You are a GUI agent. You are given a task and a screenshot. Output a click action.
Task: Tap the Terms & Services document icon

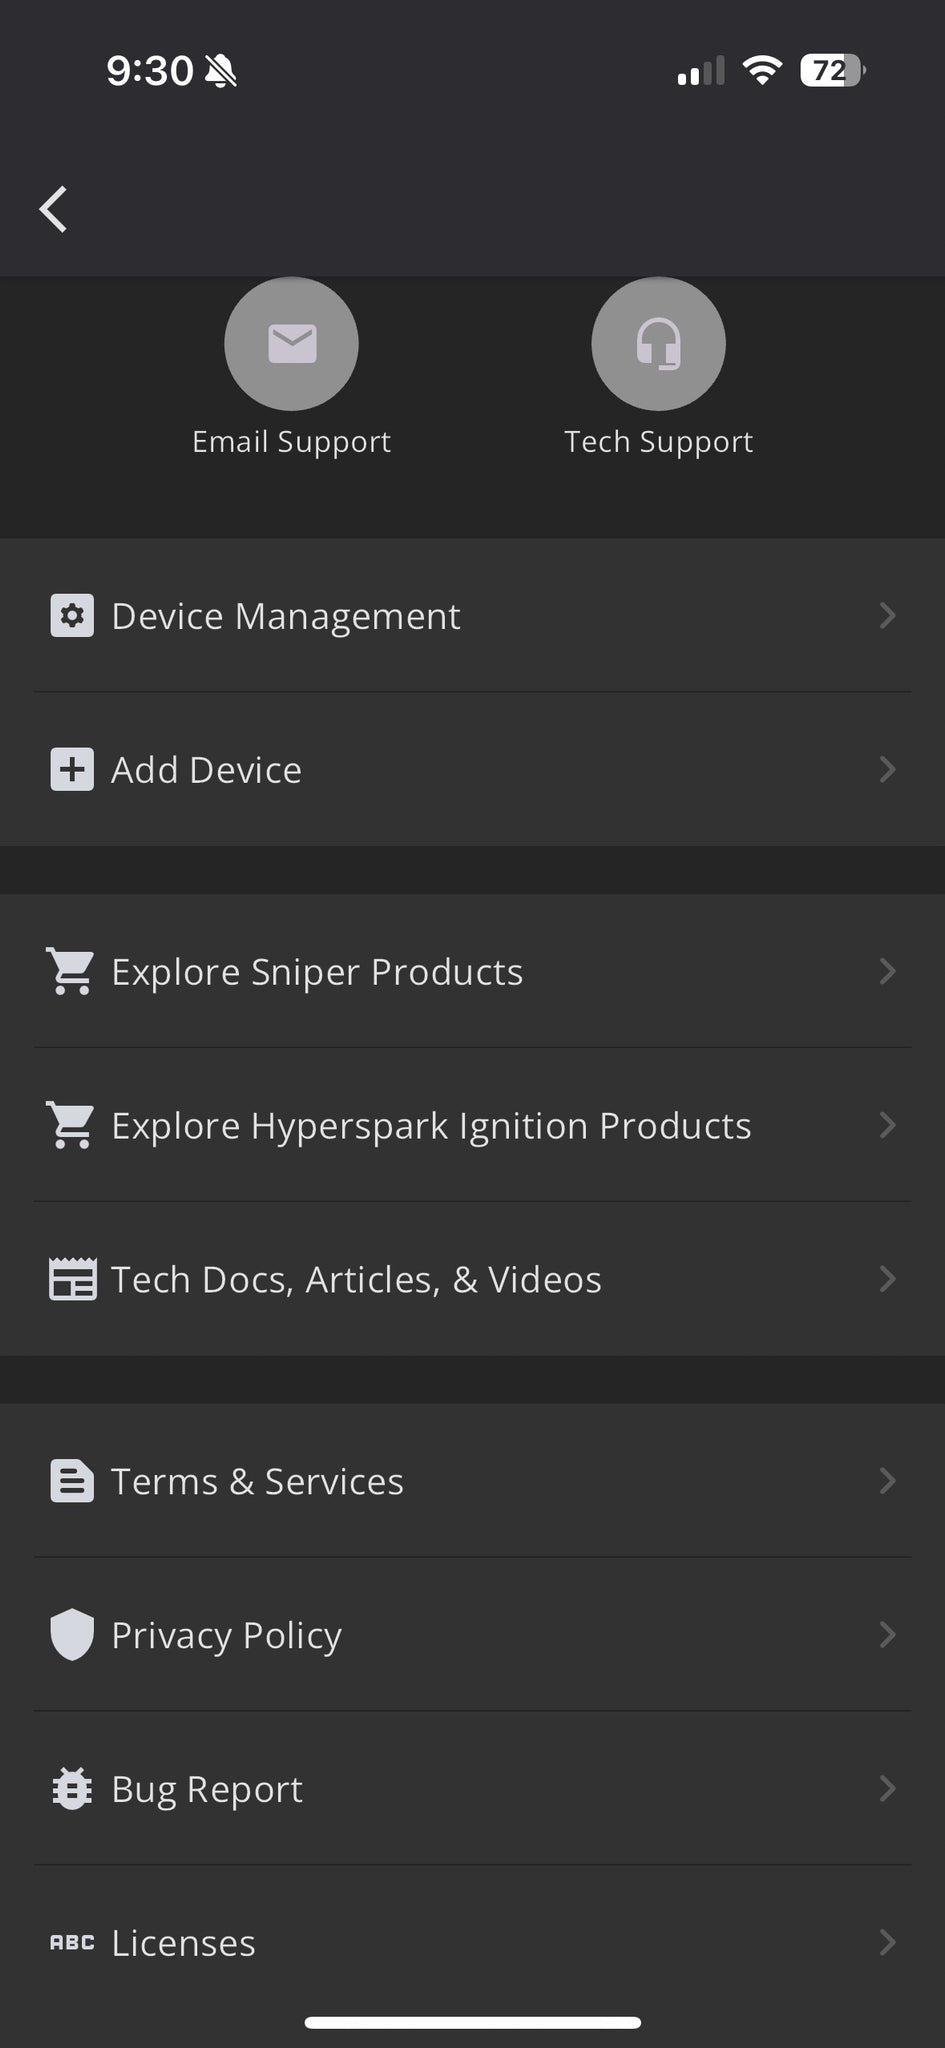[72, 1481]
